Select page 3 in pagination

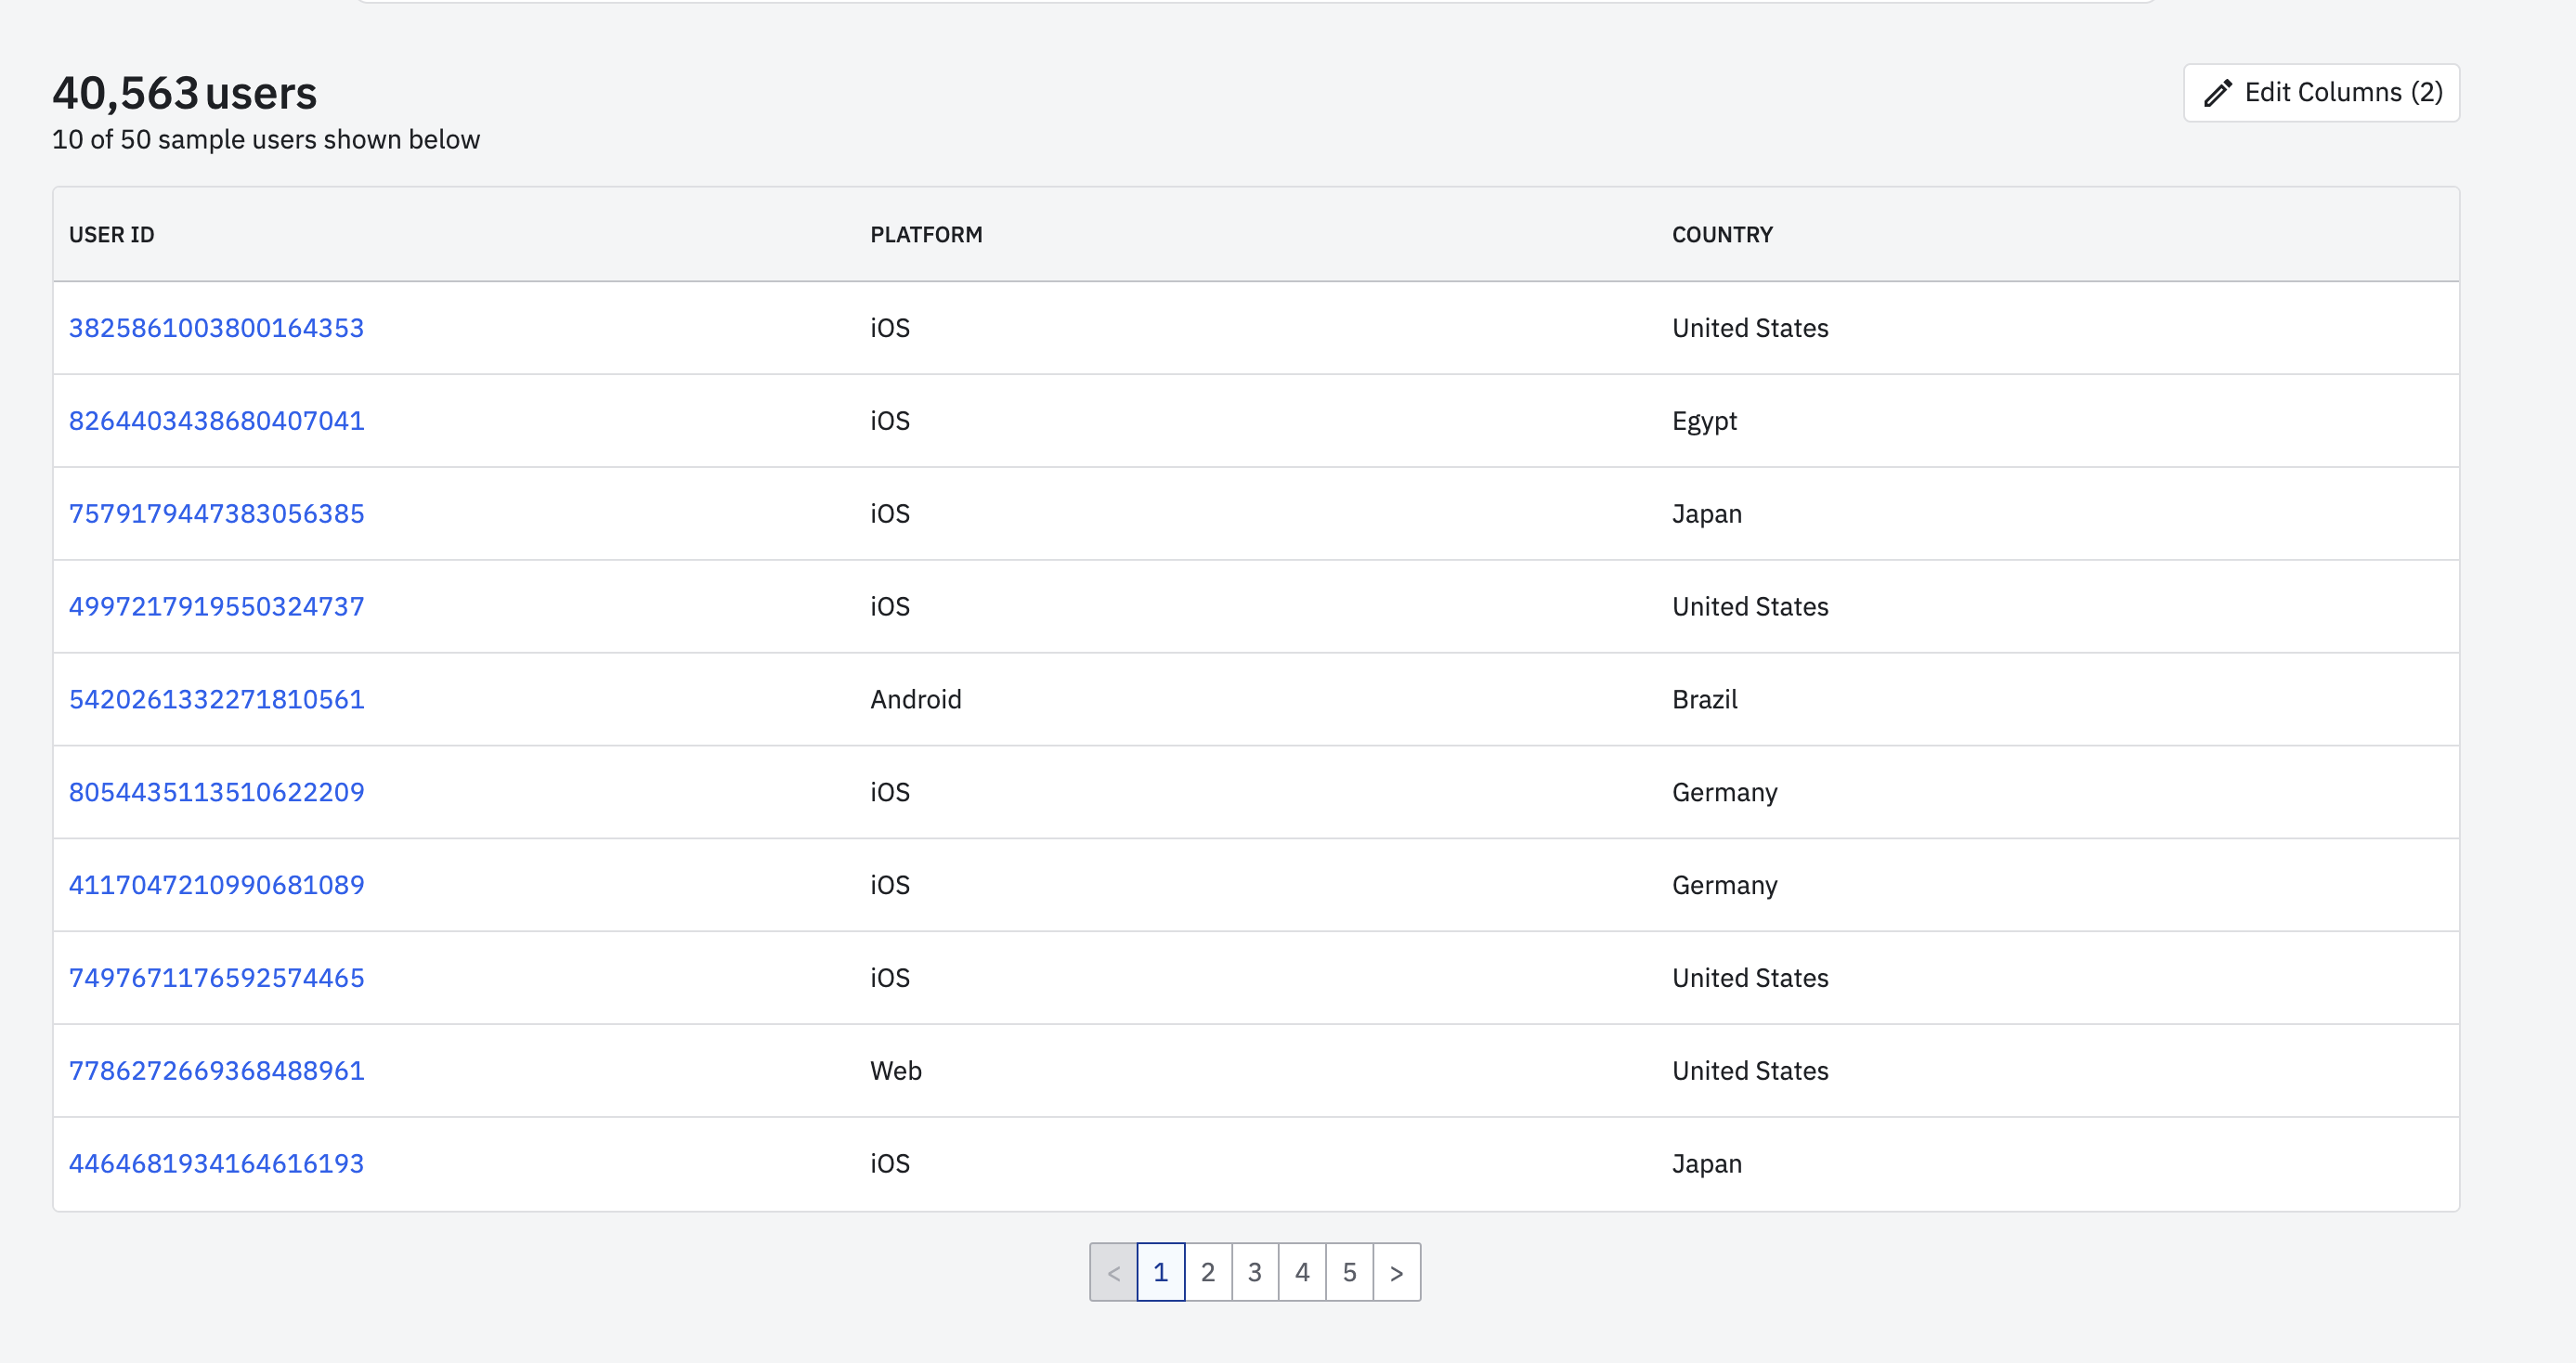[1254, 1272]
